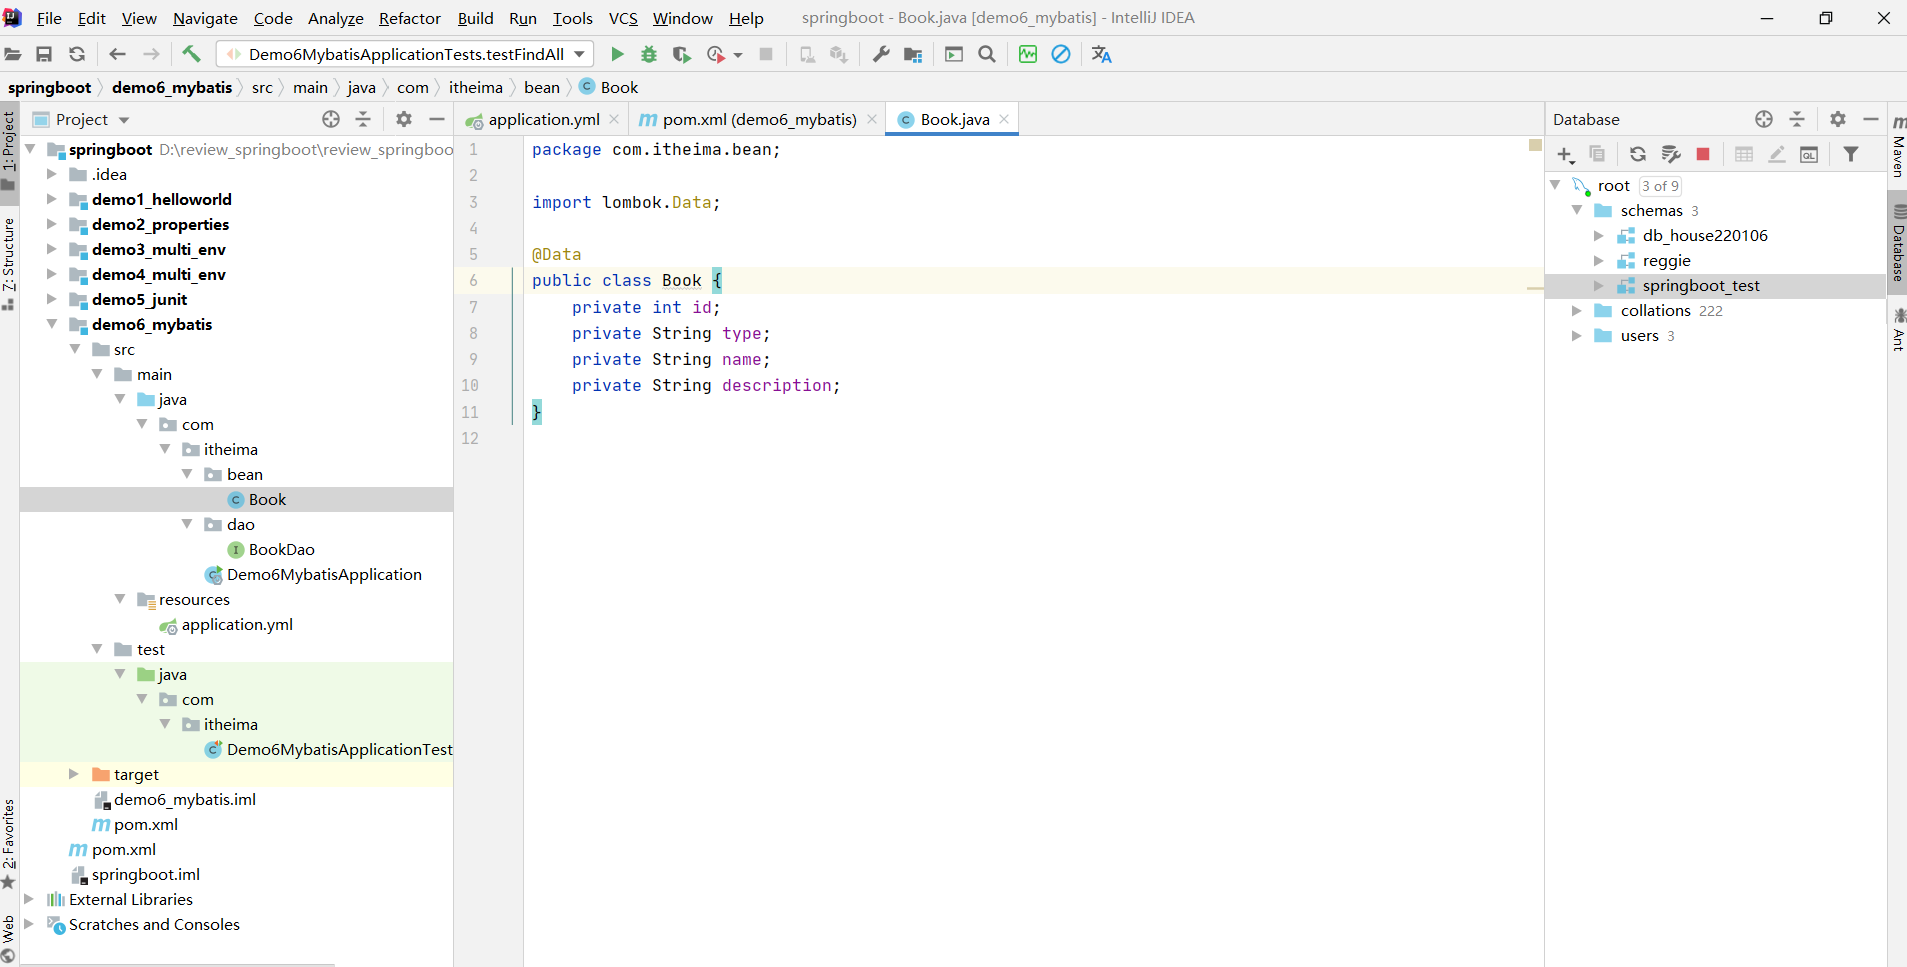Viewport: 1907px width, 967px height.
Task: Click the Debug bug icon in toolbar
Action: point(649,54)
